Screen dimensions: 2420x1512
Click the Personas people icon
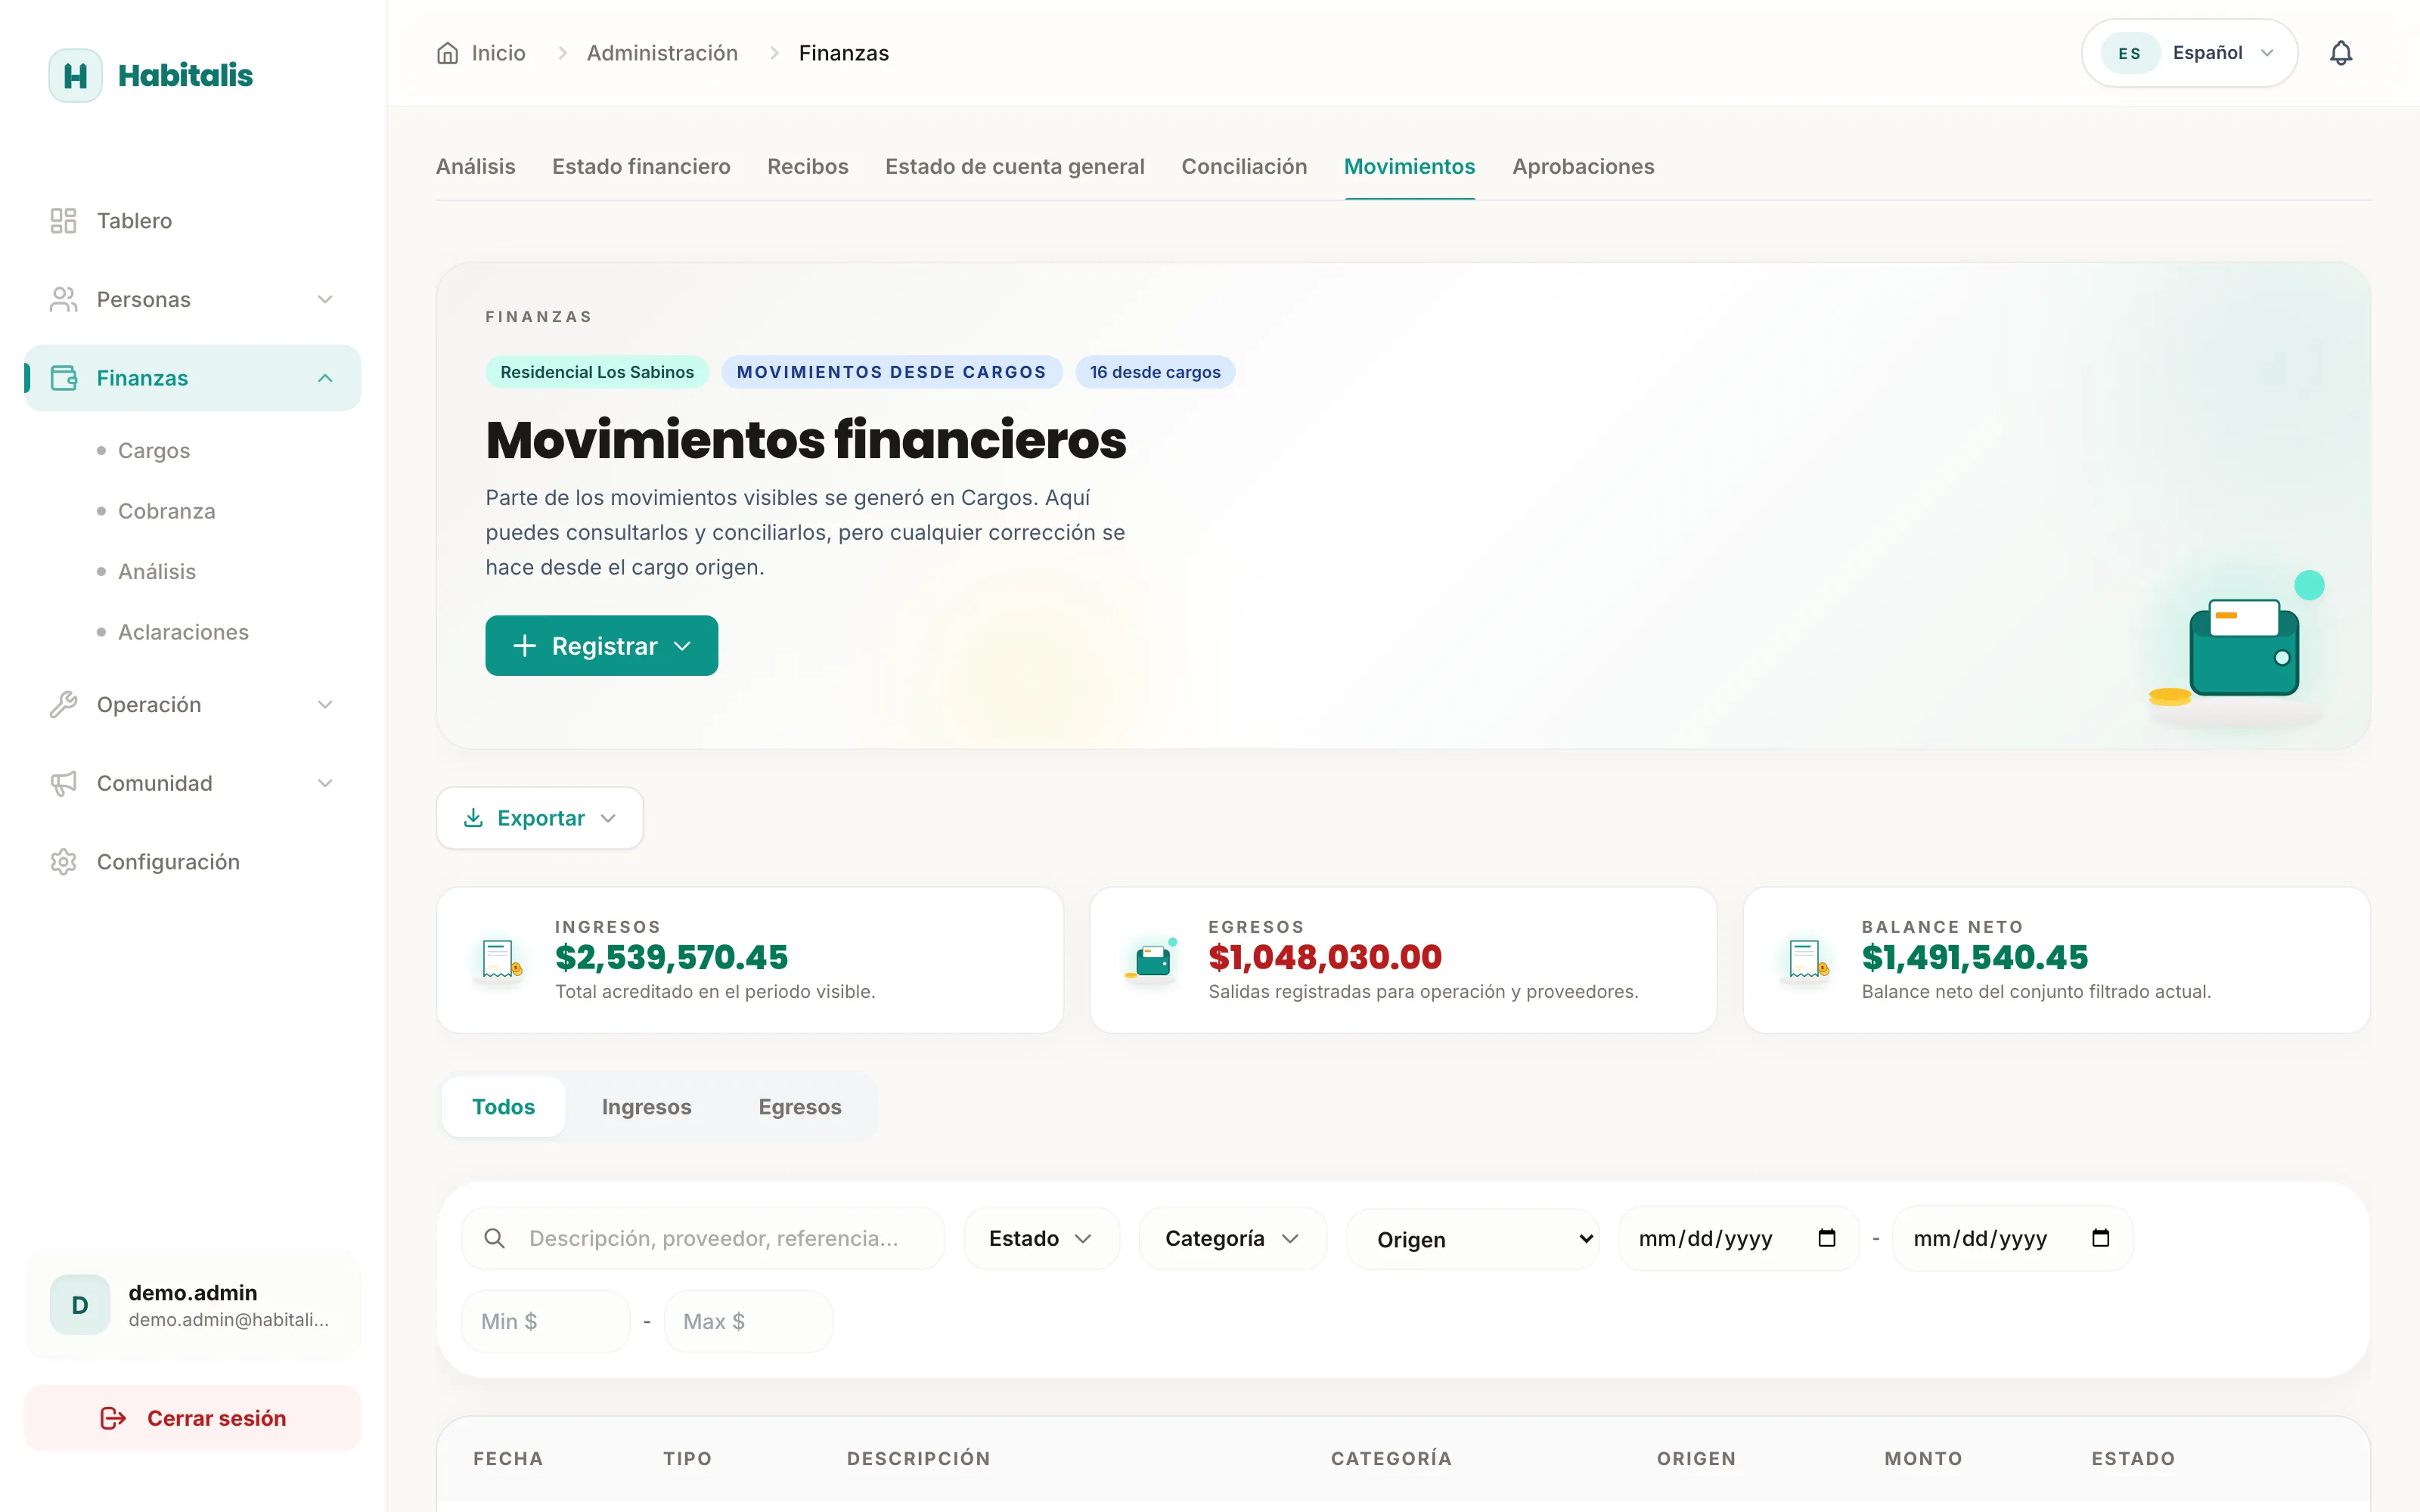tap(63, 299)
